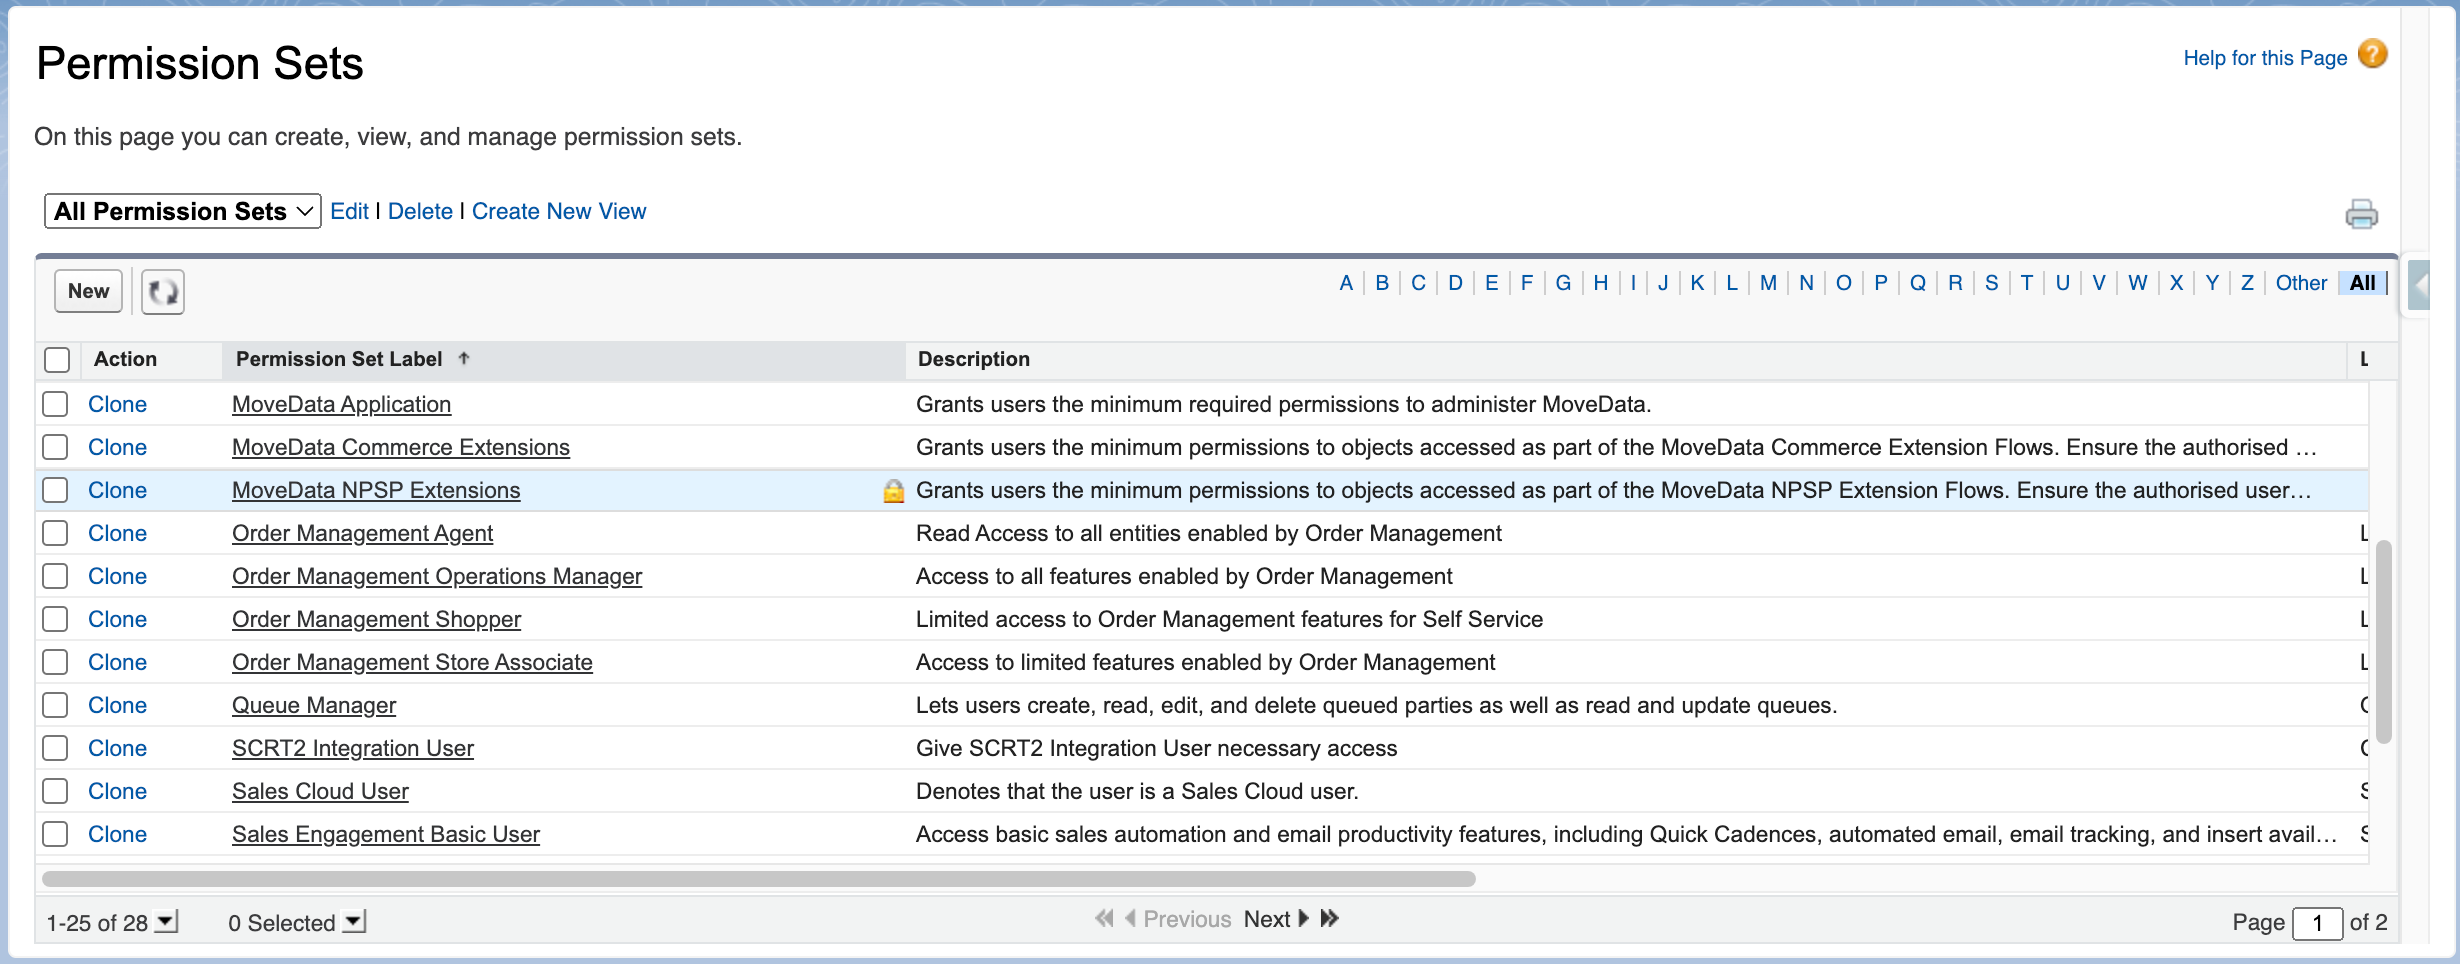Click the Next page arrow
Viewport: 2460px width, 964px height.
point(1301,919)
